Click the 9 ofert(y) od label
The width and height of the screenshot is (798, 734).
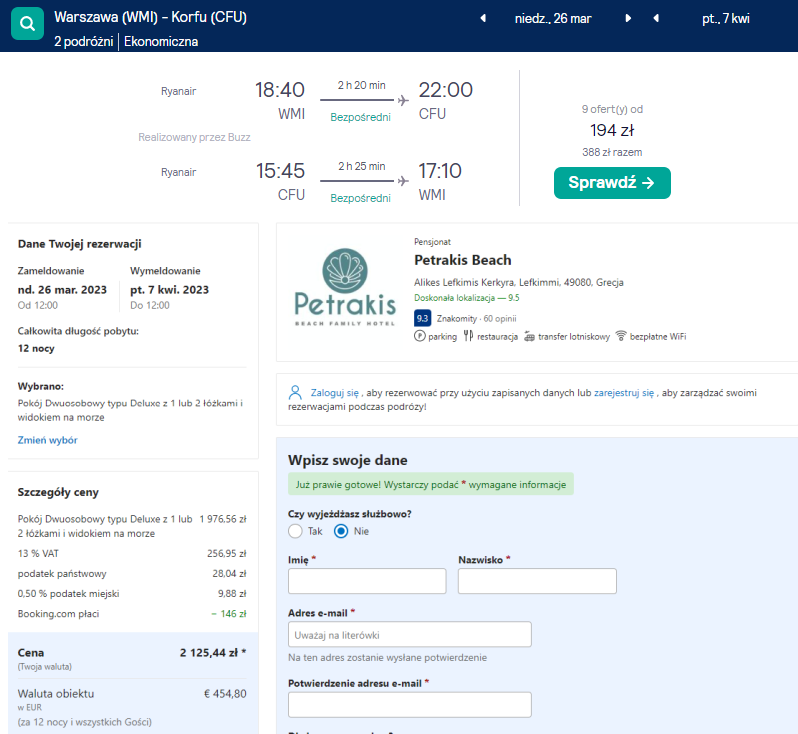612,109
